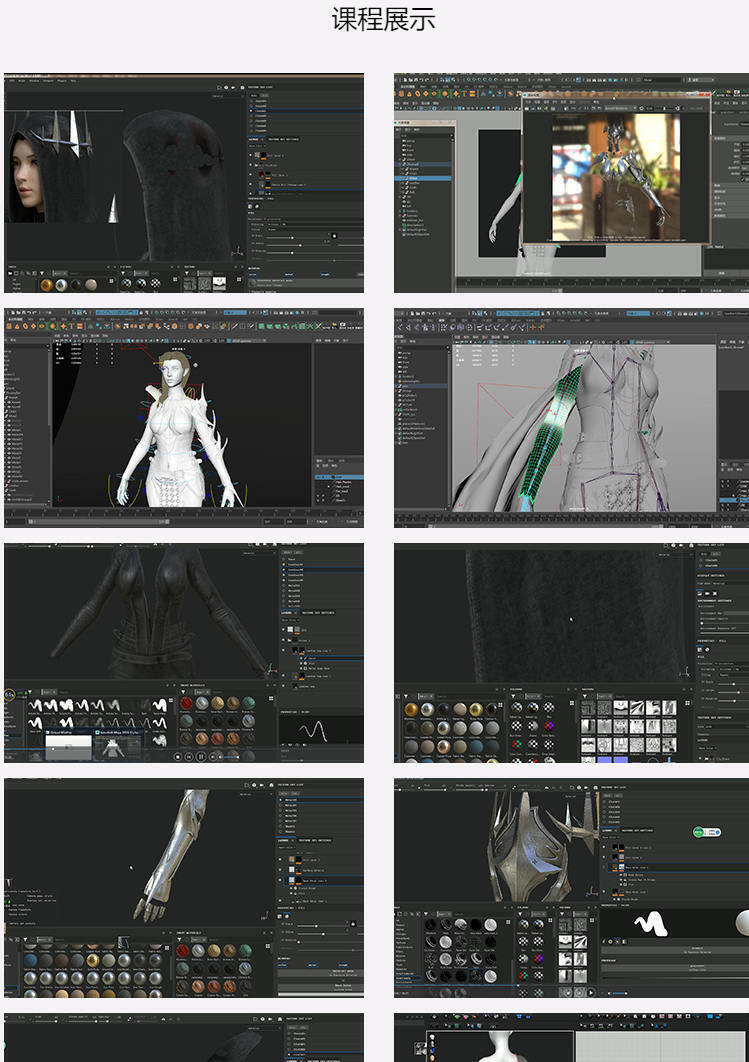Click the pause button under the leather jacket viewport
Viewport: 749px width, 1062px height.
coord(201,757)
